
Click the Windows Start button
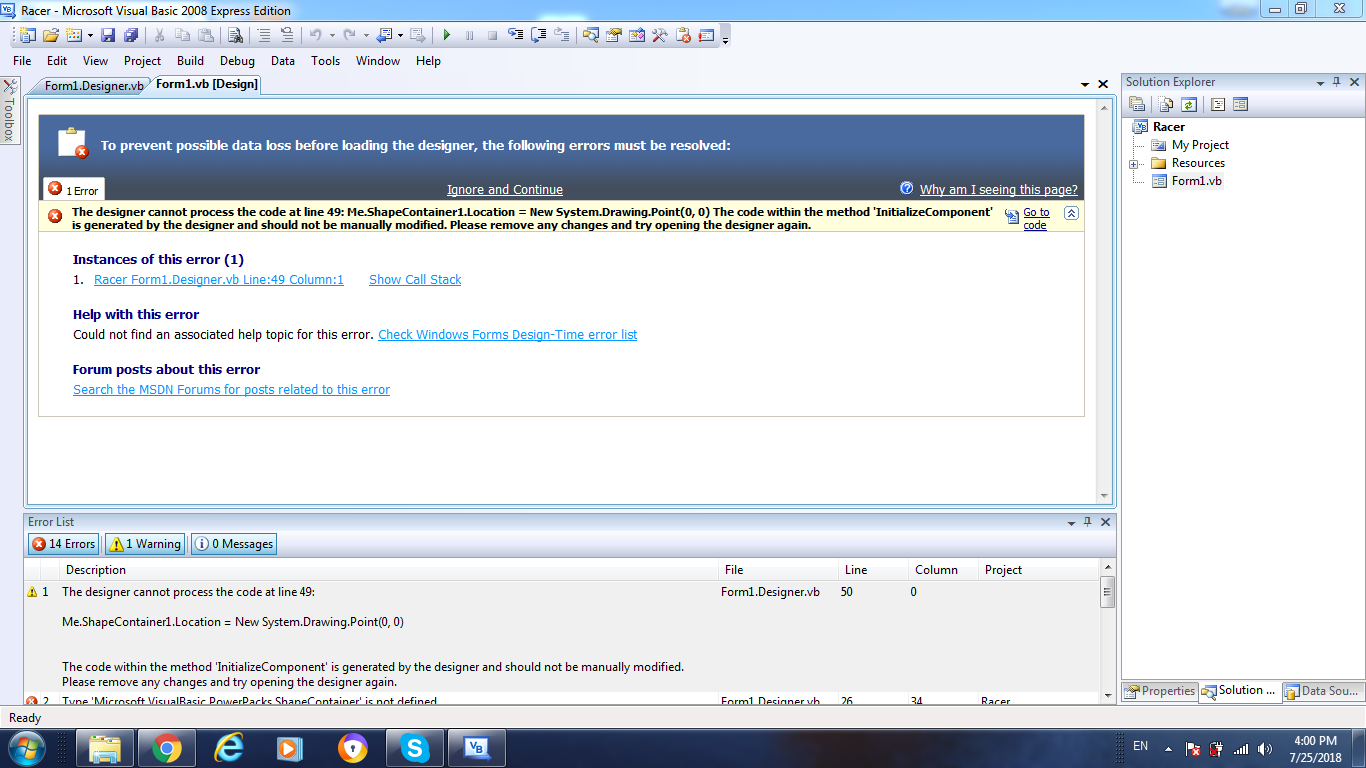(x=26, y=748)
